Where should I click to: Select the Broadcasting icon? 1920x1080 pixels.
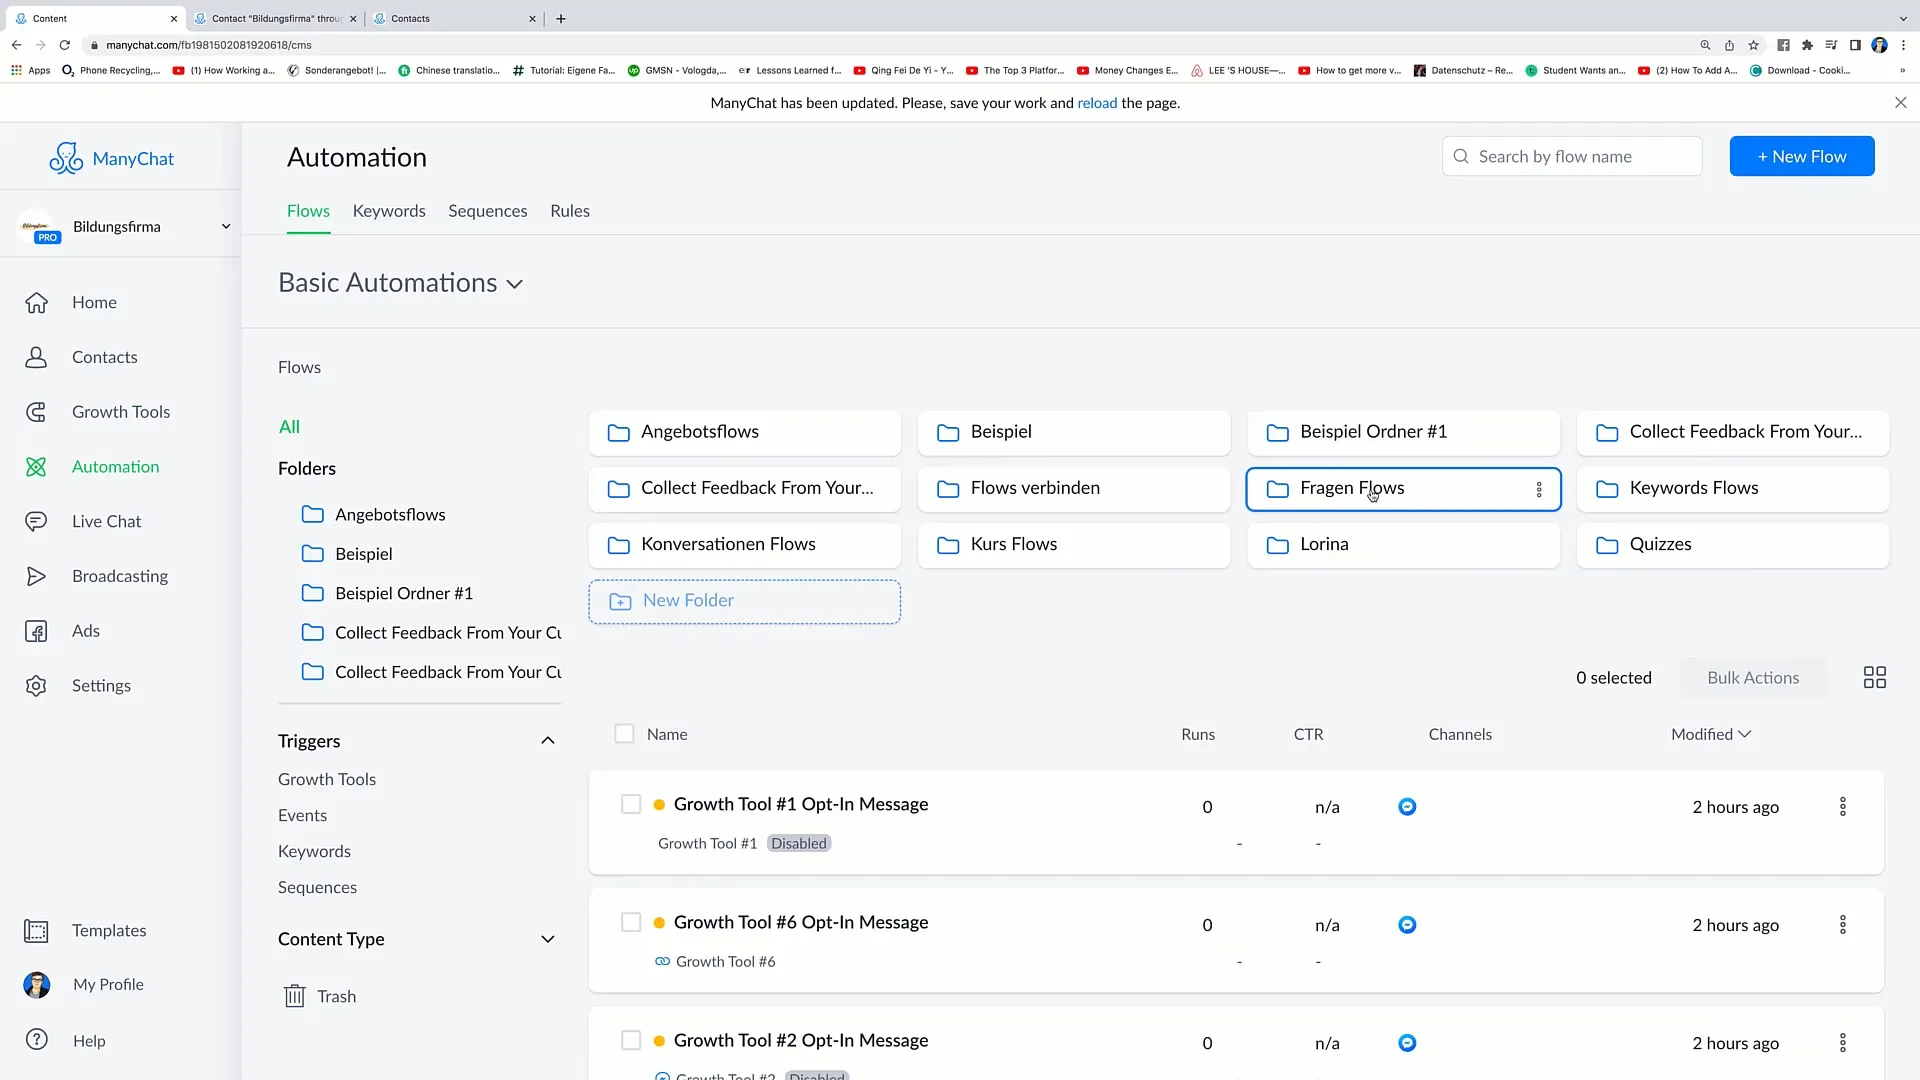pyautogui.click(x=36, y=576)
